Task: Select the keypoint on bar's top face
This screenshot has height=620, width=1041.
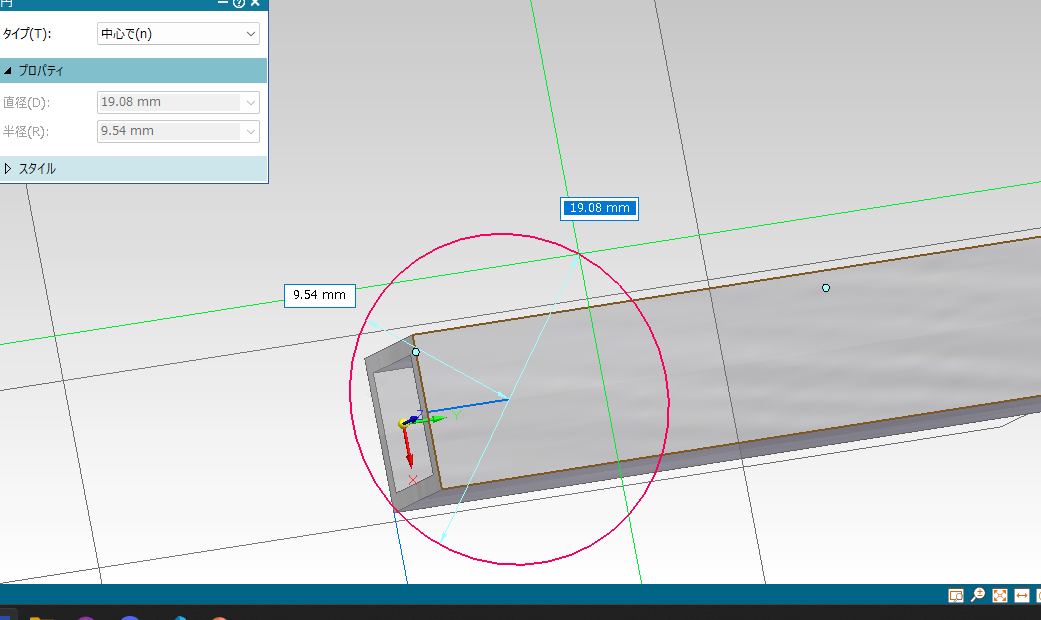Action: [826, 288]
